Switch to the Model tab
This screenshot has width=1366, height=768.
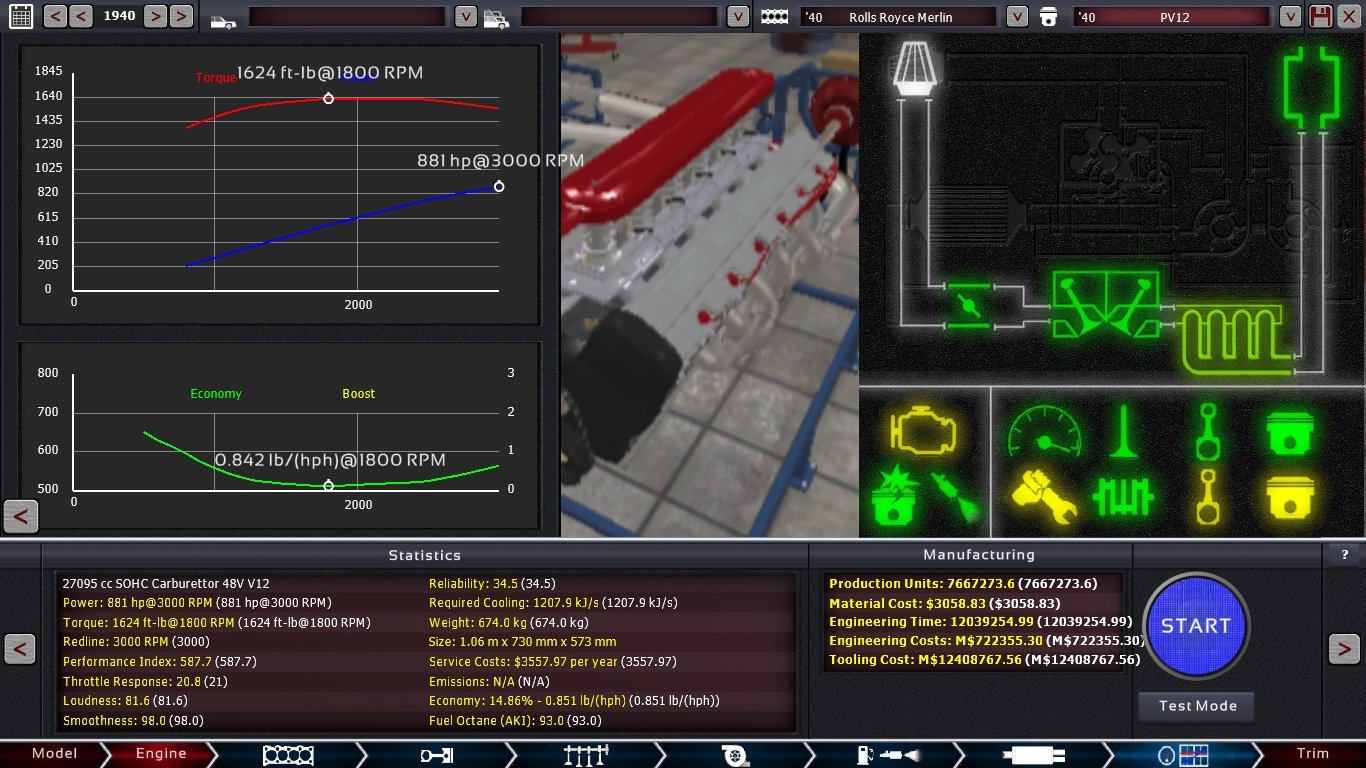(55, 753)
